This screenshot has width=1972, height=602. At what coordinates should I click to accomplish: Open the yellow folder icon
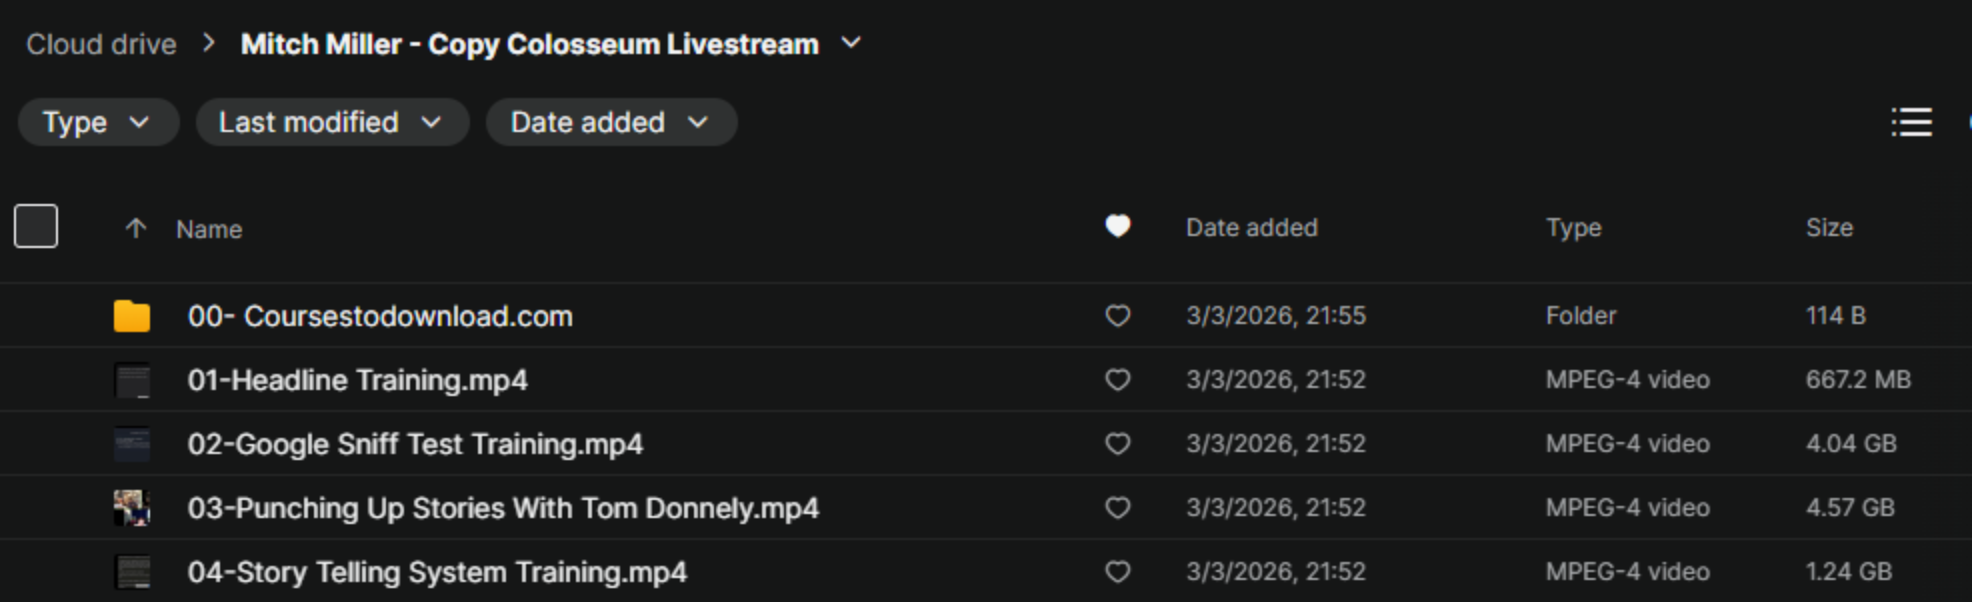(x=132, y=316)
